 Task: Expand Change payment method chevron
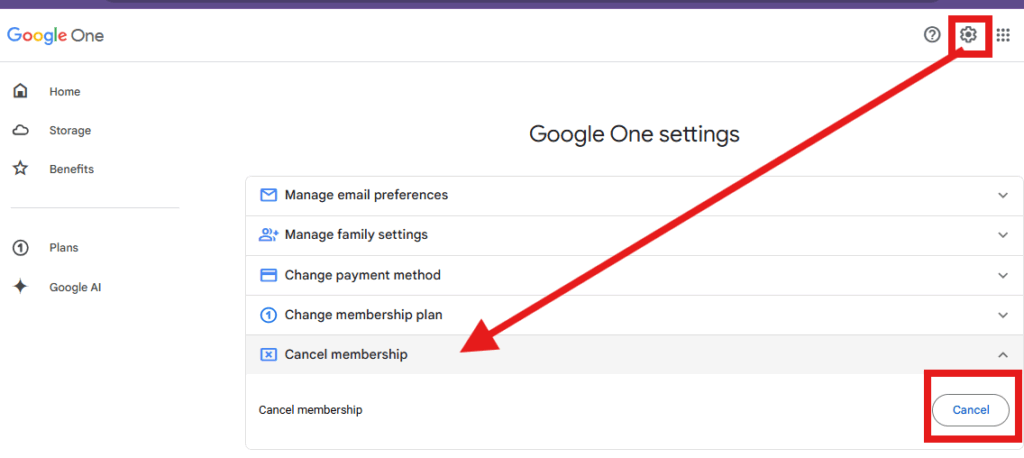(1003, 275)
